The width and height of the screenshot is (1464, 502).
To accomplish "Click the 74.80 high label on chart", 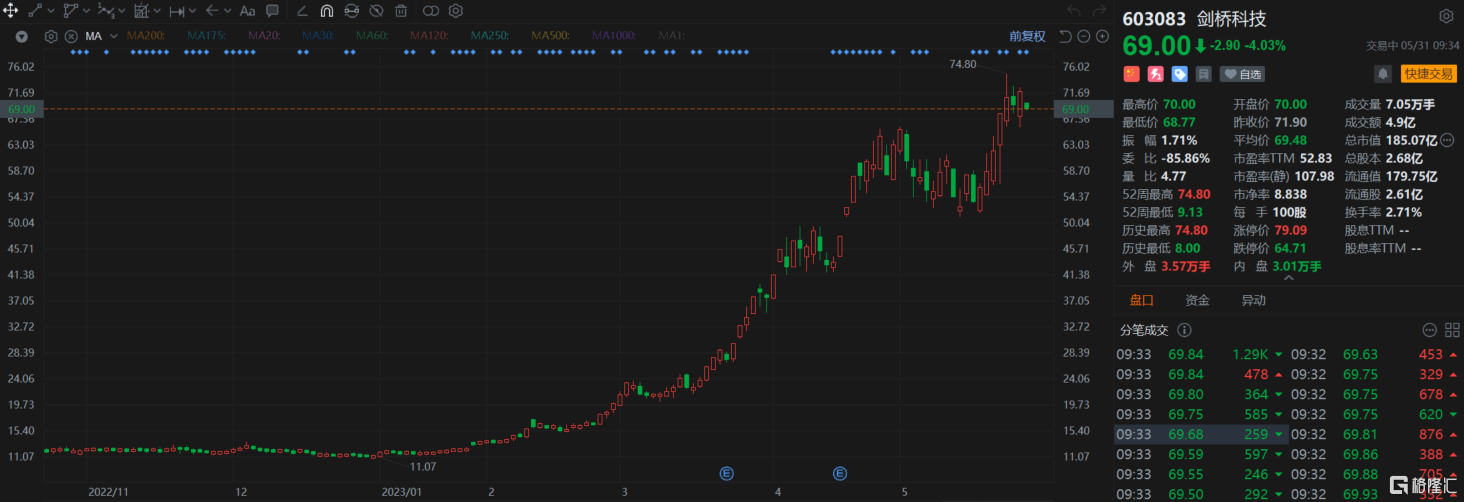I will point(962,64).
